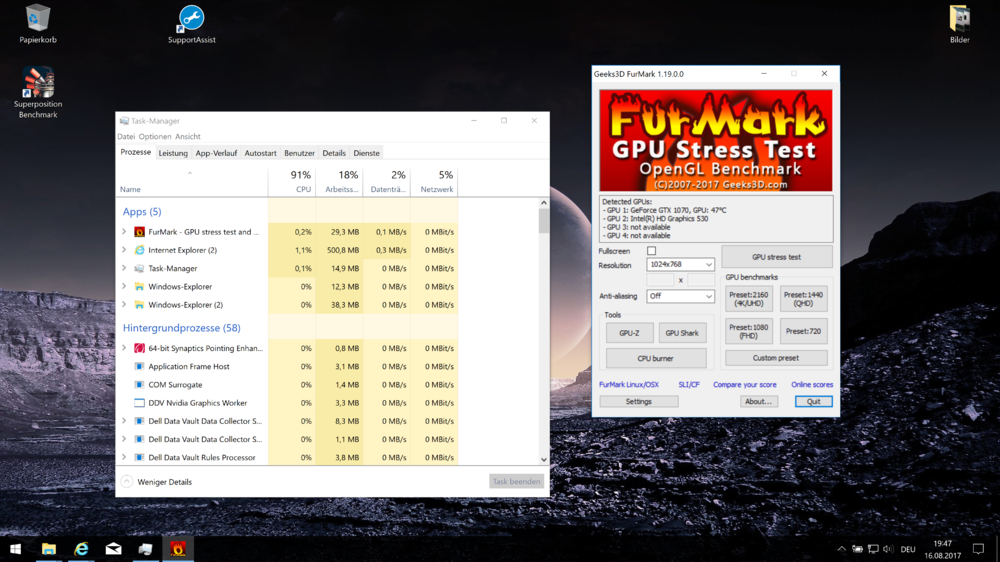Sort processes by the CPU column header

[291, 182]
